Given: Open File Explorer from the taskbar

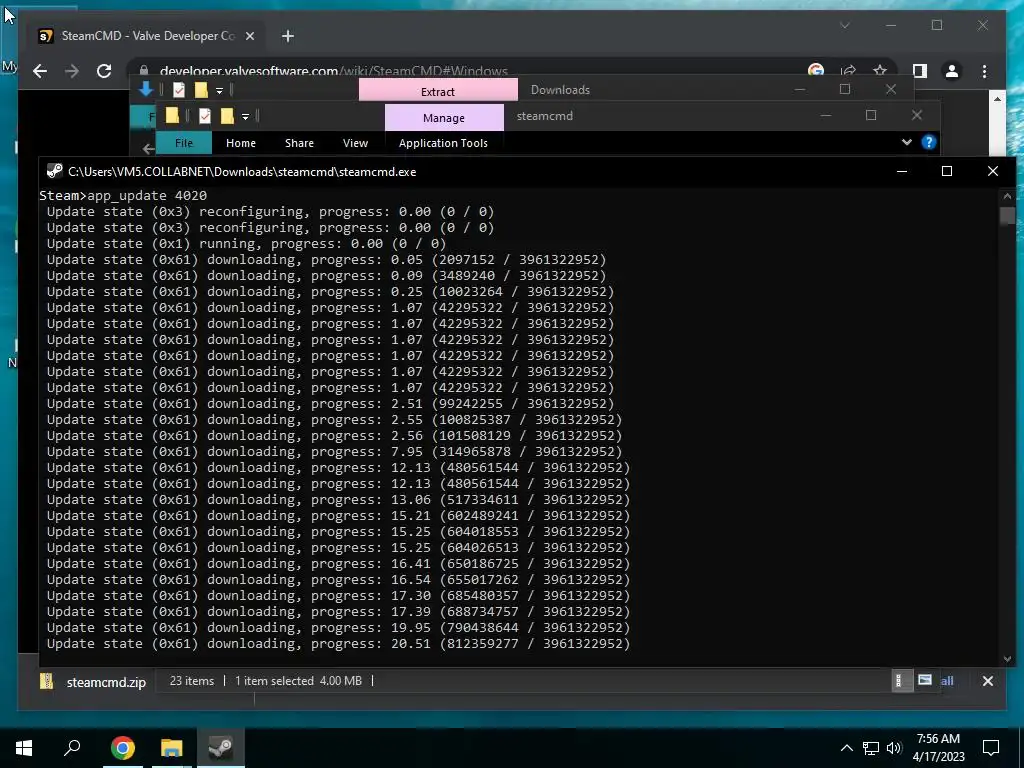Looking at the screenshot, I should 172,748.
